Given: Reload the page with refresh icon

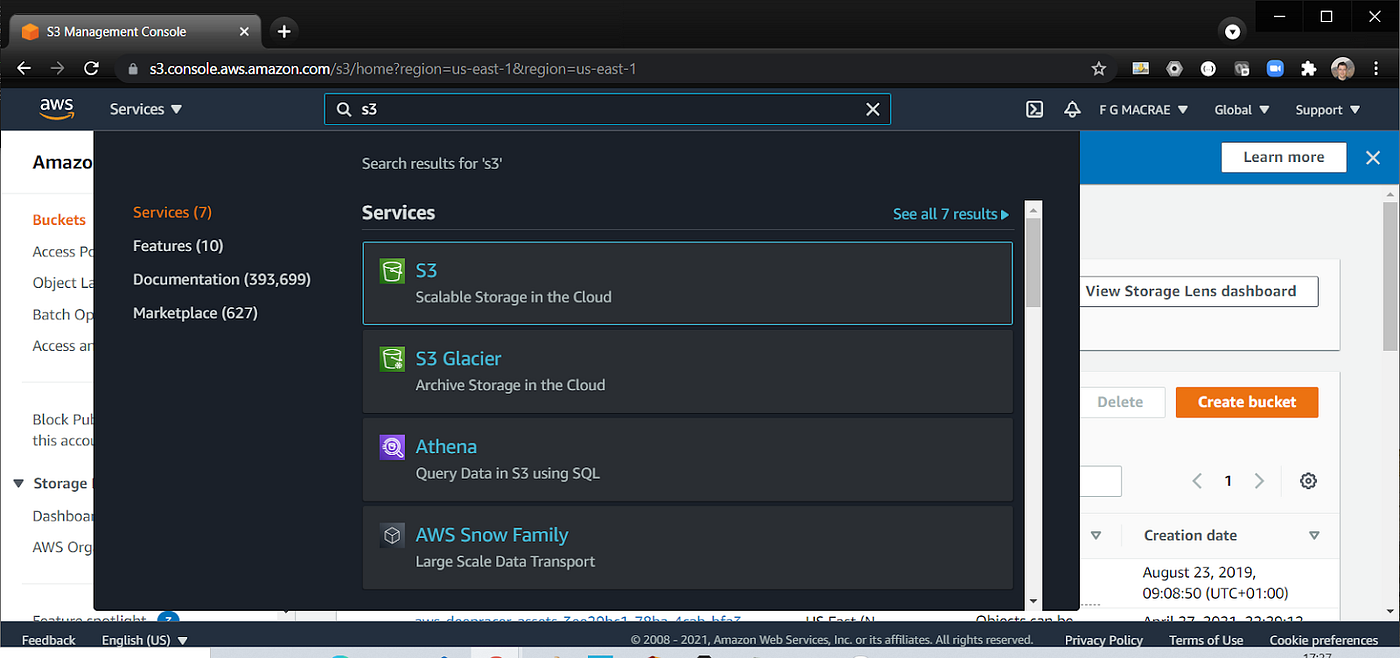Looking at the screenshot, I should [91, 68].
